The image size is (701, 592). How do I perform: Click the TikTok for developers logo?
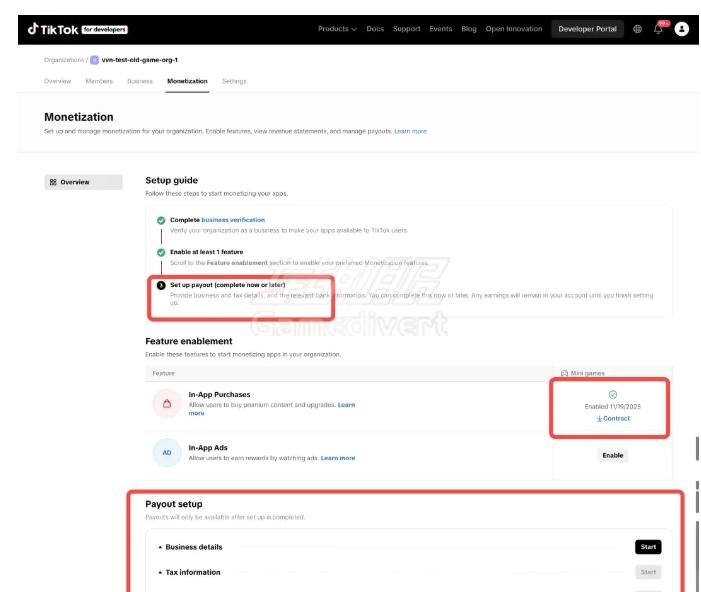77,30
